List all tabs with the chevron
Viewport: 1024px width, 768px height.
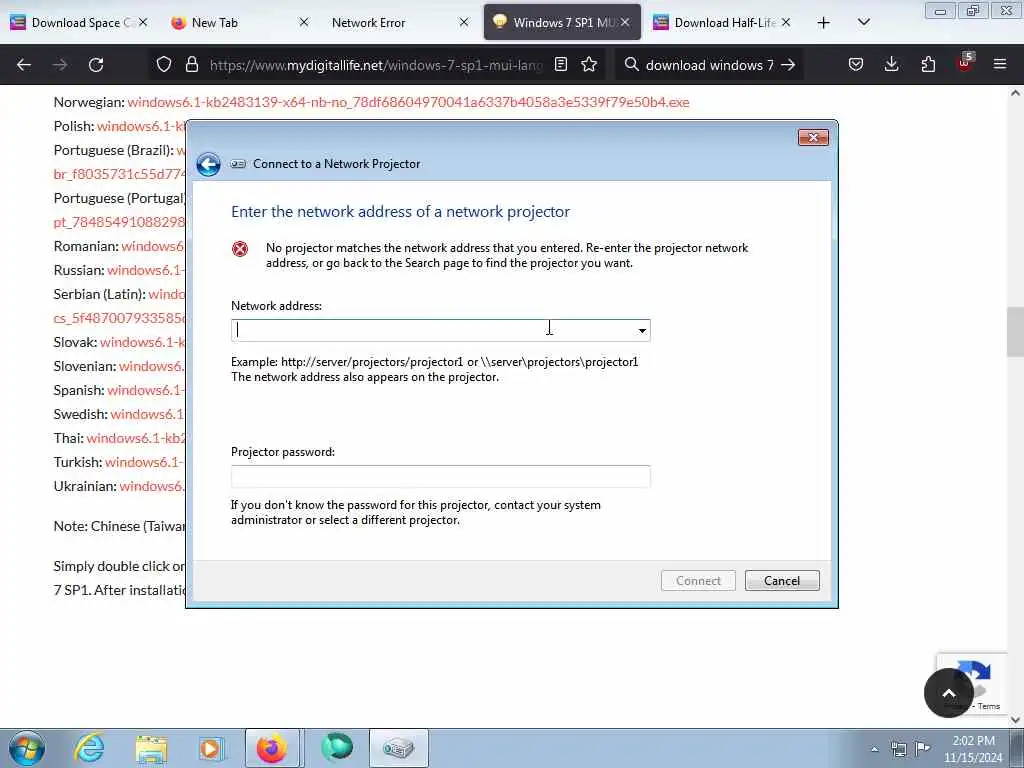(x=863, y=22)
